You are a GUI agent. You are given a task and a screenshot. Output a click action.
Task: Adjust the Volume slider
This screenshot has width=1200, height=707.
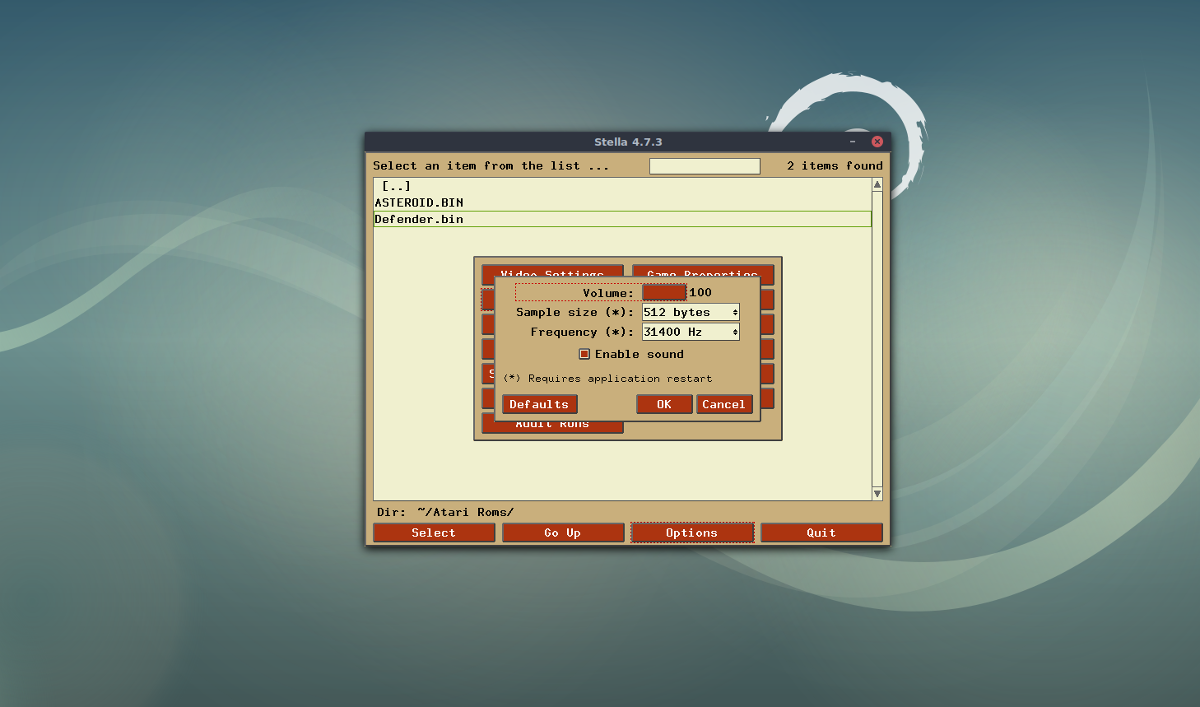[664, 293]
